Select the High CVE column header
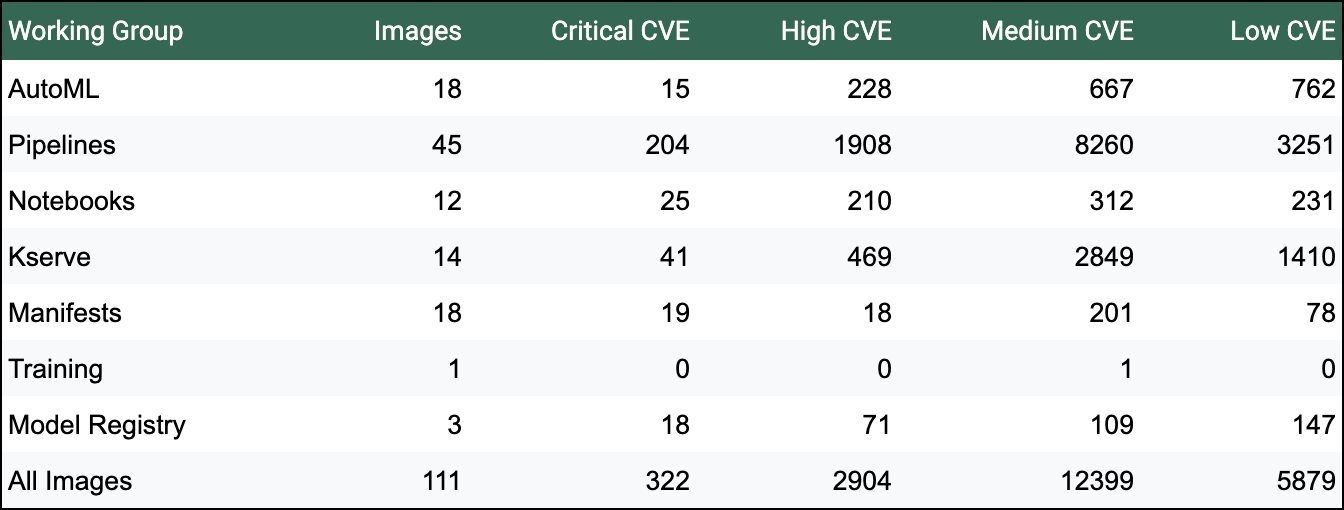Viewport: 1344px width, 510px height. coord(836,31)
